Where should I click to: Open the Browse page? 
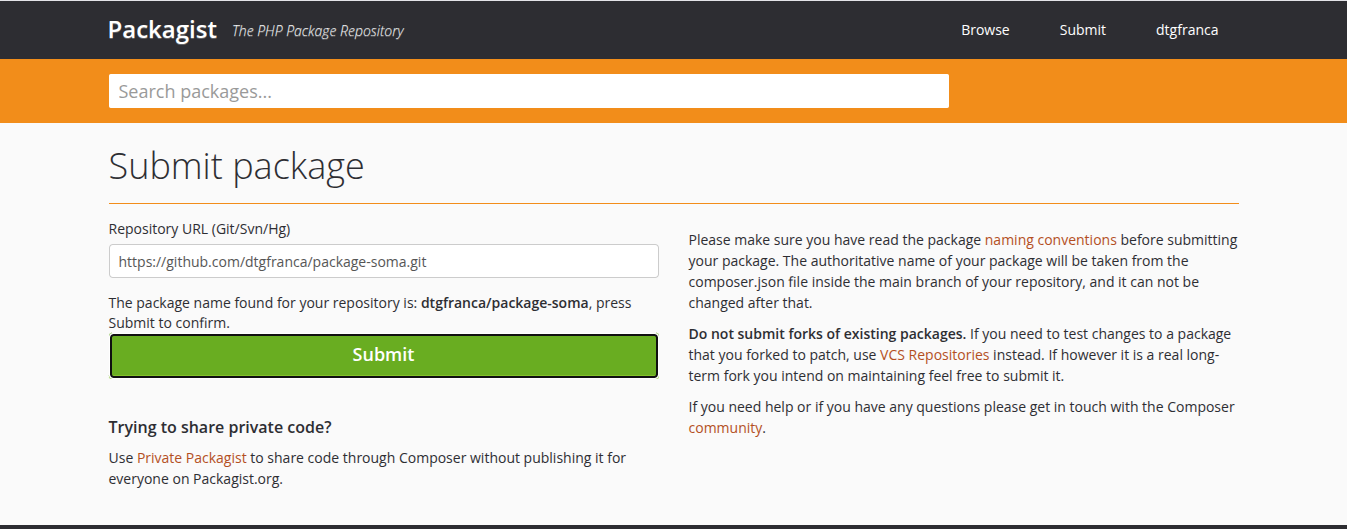coord(985,30)
